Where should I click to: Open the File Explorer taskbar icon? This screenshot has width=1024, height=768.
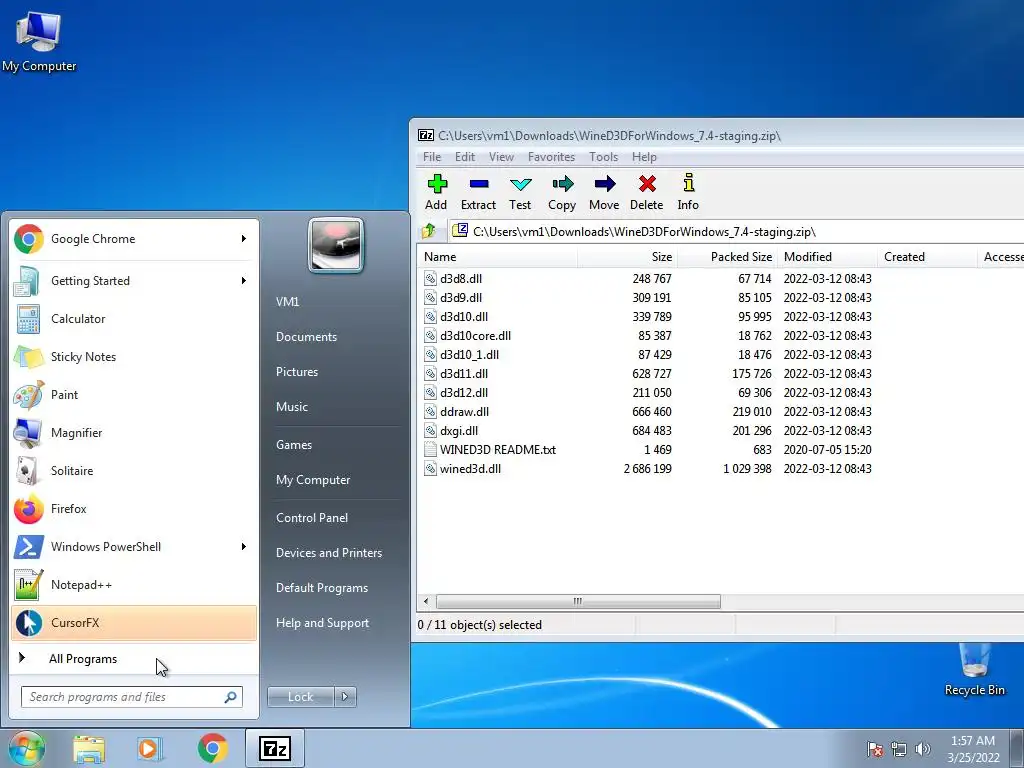point(89,748)
